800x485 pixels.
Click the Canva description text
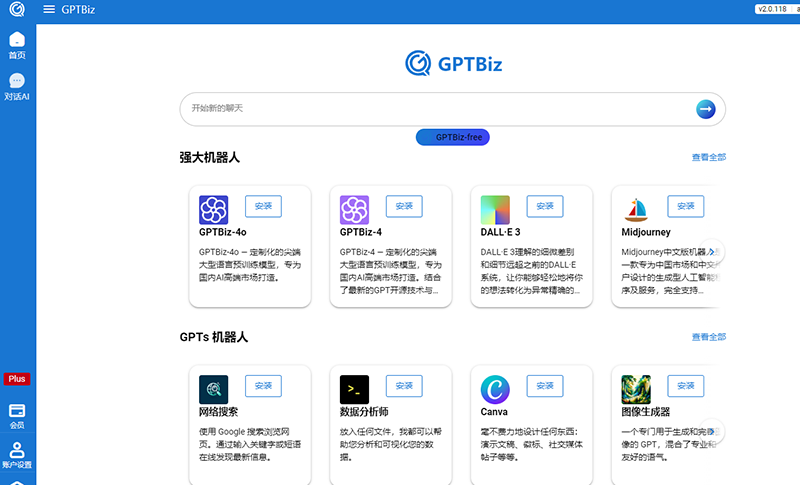click(532, 444)
